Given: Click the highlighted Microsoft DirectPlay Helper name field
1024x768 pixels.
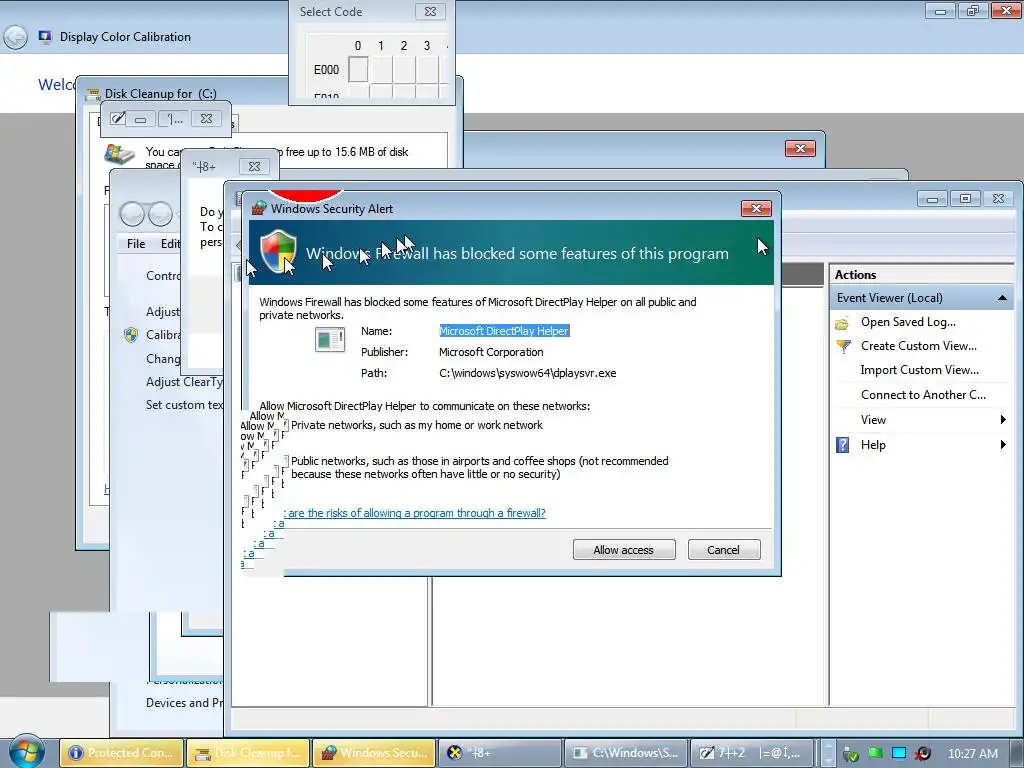Looking at the screenshot, I should coord(504,331).
